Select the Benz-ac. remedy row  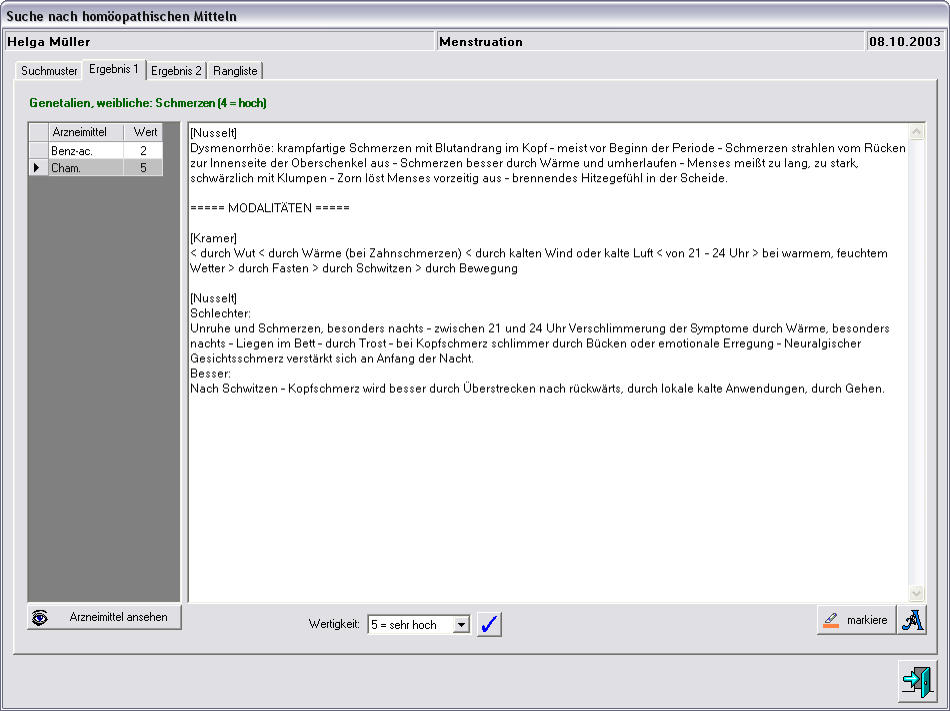85,150
